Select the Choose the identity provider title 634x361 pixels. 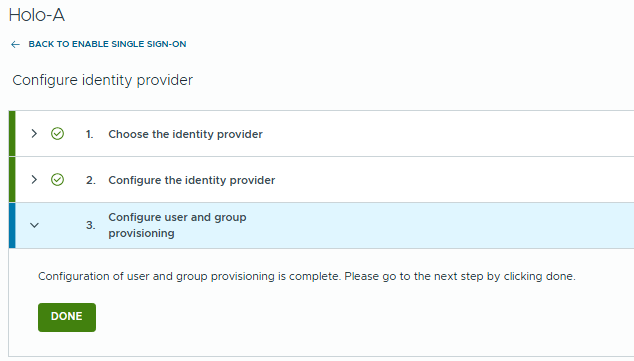(185, 134)
